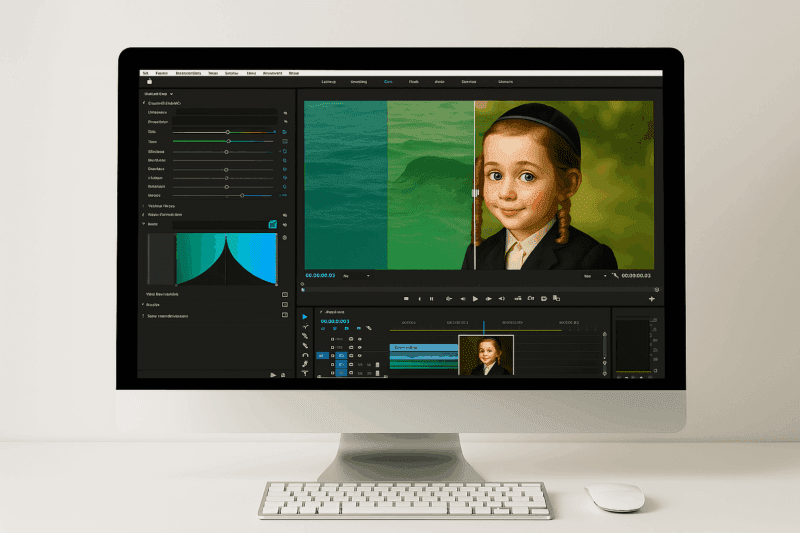Click the sequence name tab above the timeline
This screenshot has width=800, height=533.
[335, 312]
